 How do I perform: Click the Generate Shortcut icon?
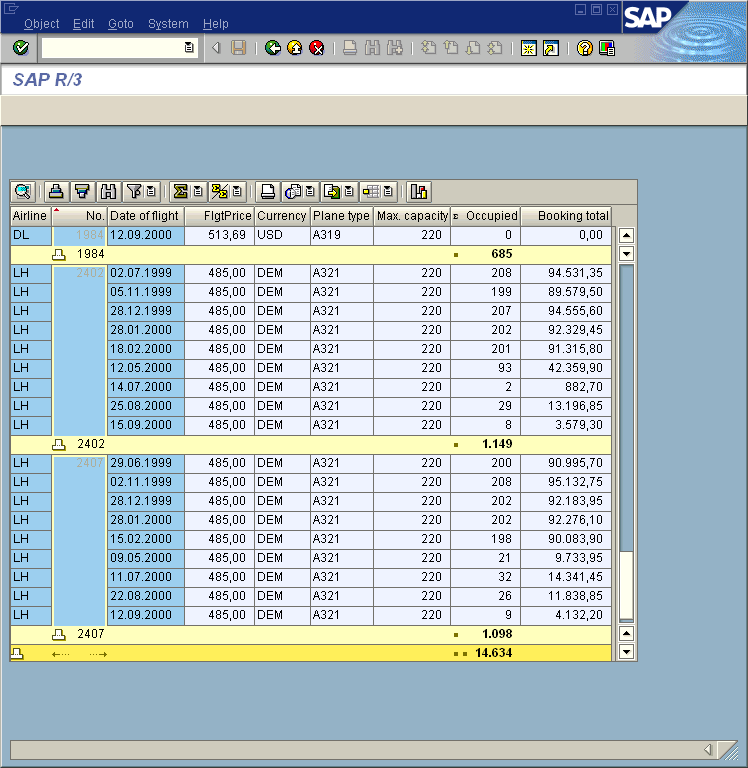coord(551,48)
